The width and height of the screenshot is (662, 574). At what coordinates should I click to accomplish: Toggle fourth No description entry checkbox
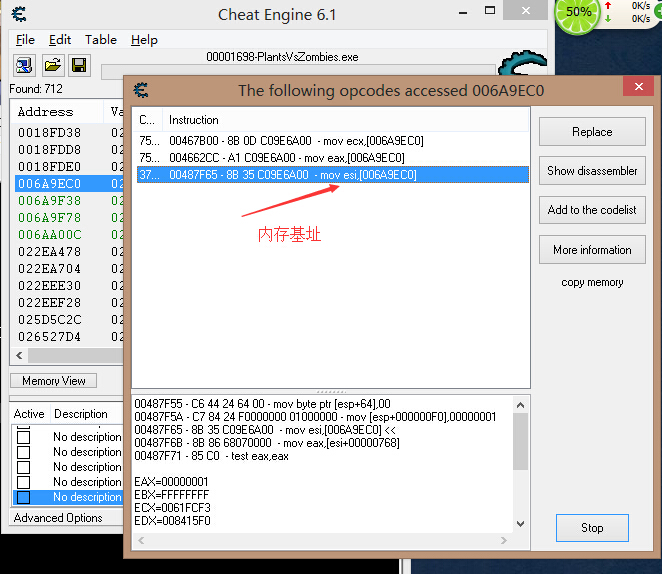coord(24,482)
